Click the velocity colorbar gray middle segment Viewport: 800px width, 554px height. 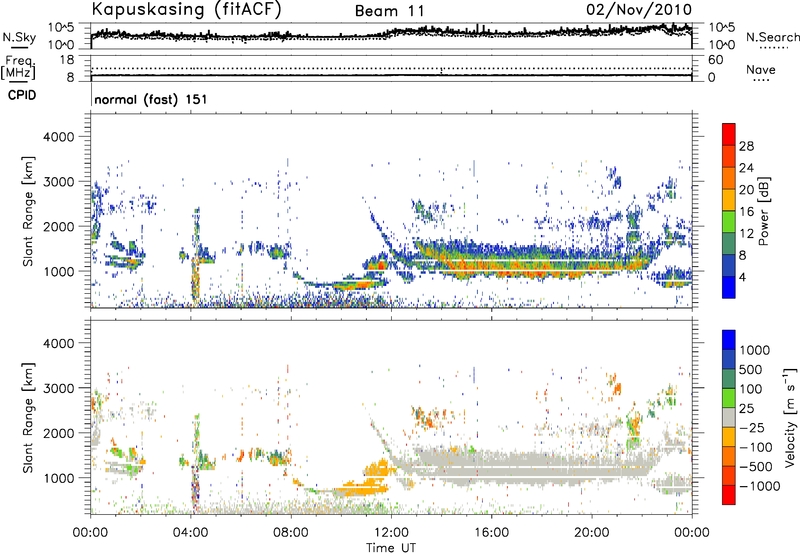click(729, 417)
